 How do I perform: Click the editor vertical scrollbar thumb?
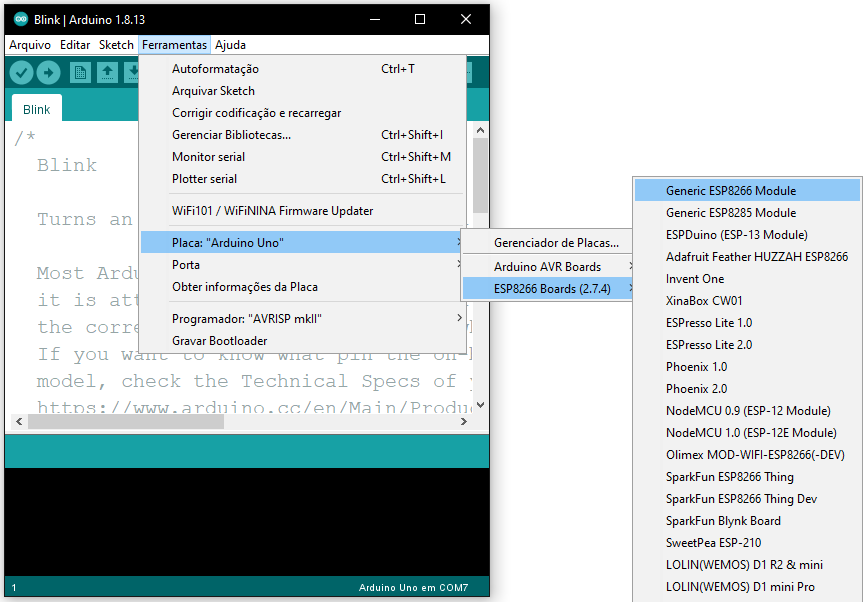click(480, 175)
